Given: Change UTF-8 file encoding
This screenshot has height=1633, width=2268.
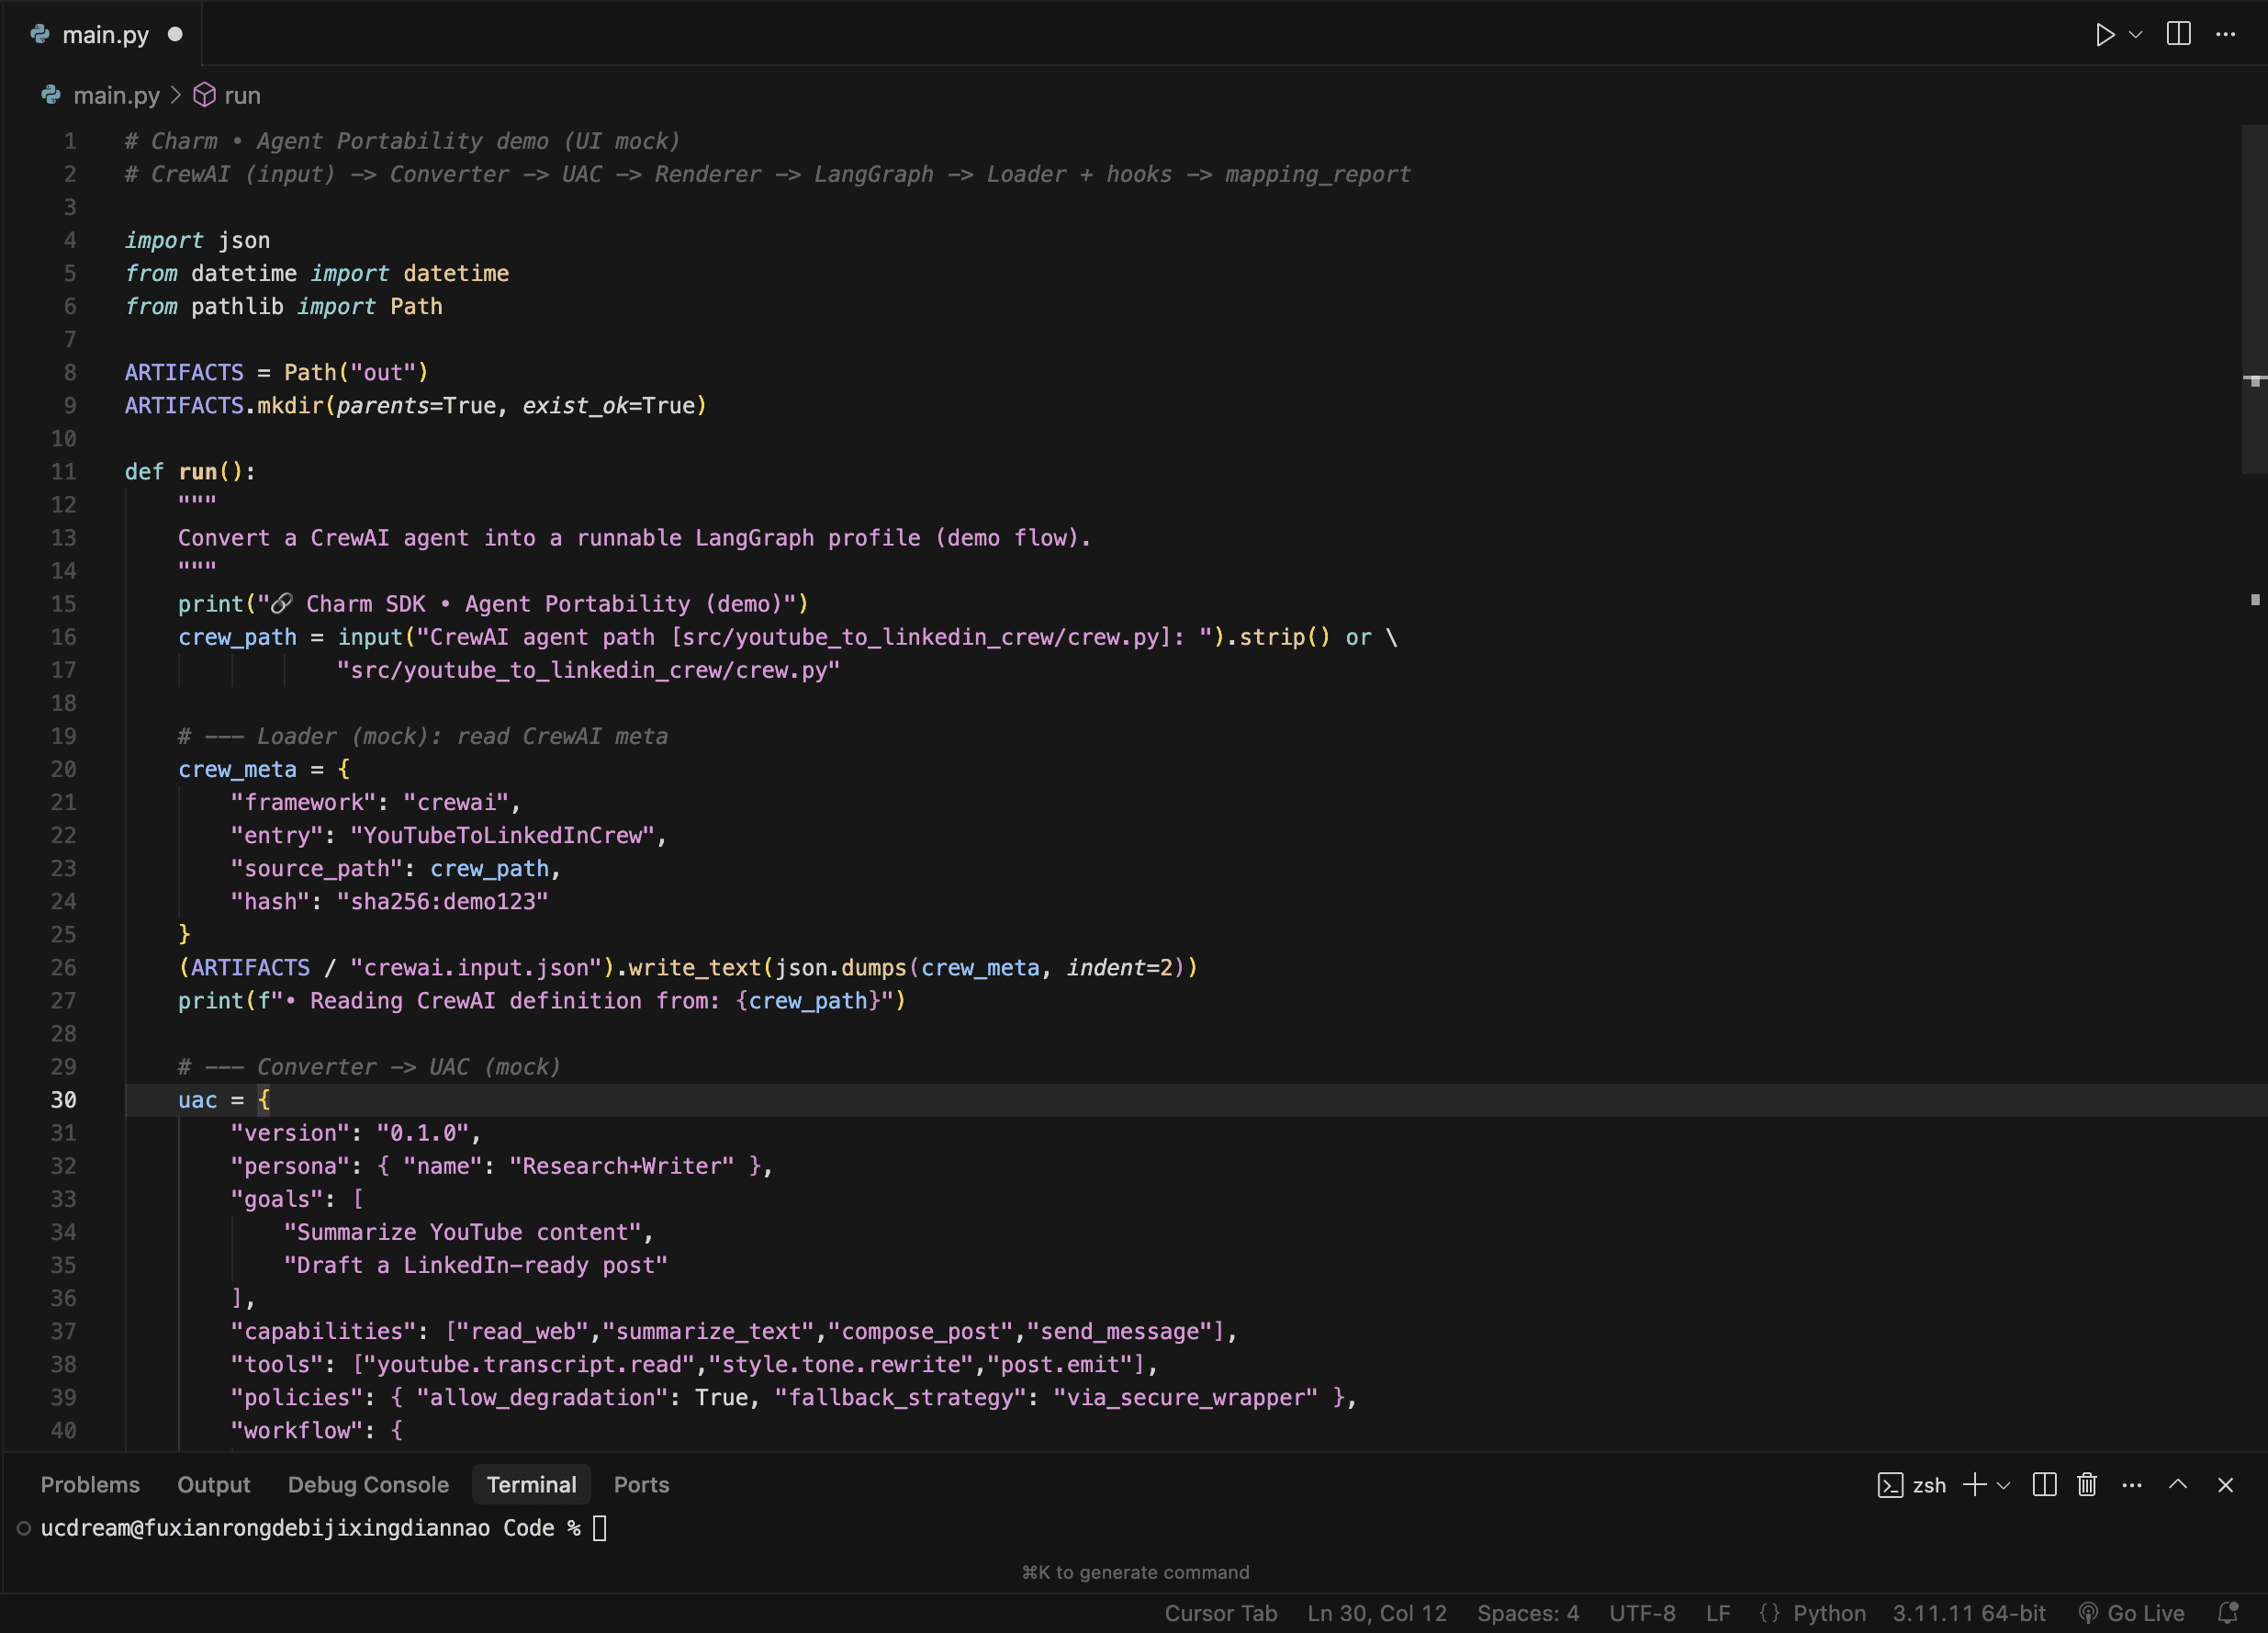Looking at the screenshot, I should (x=1641, y=1612).
